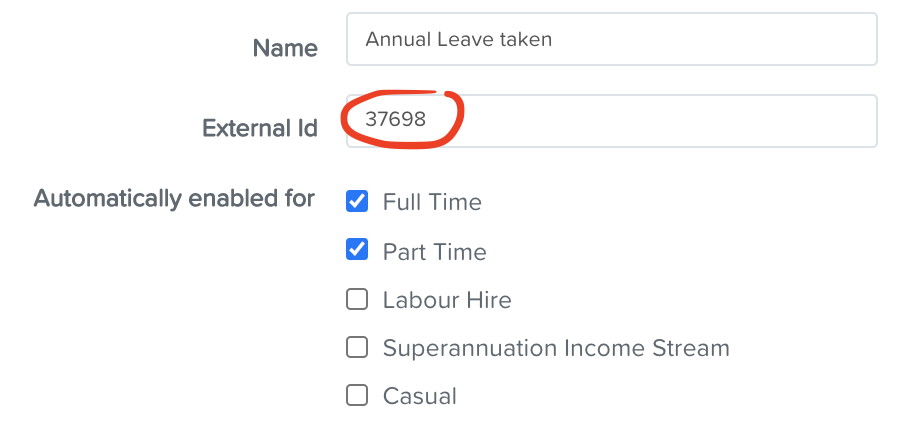Place cursor after 'taken' in Name field
Screen dimensions: 924x426
[x=553, y=39]
